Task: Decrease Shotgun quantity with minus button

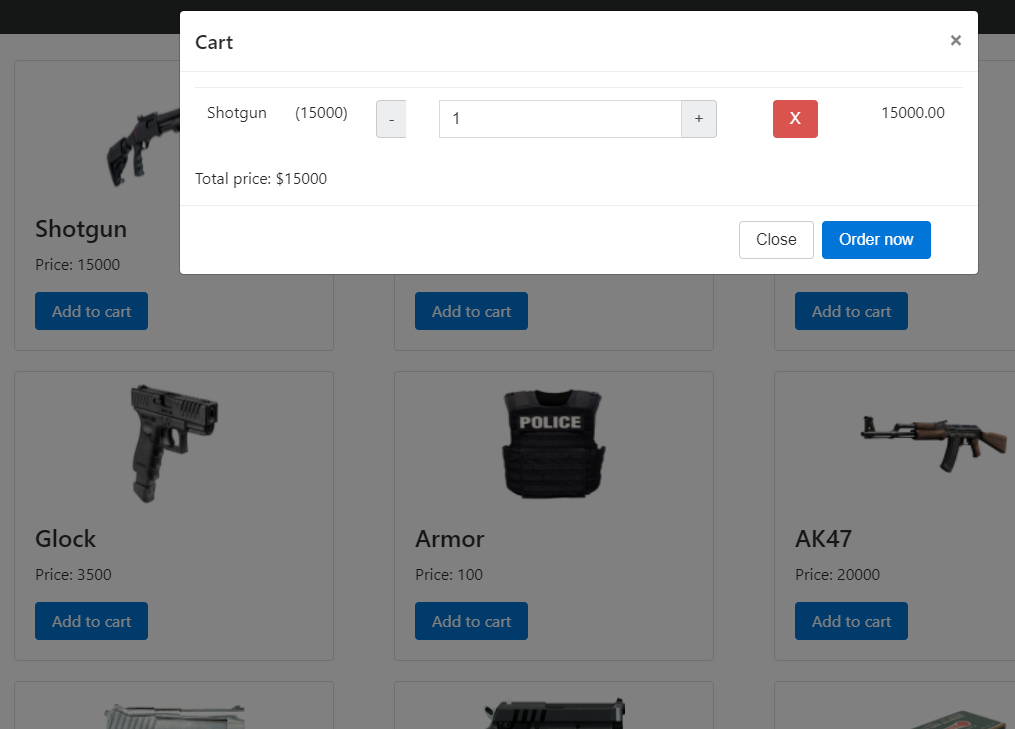Action: [391, 119]
